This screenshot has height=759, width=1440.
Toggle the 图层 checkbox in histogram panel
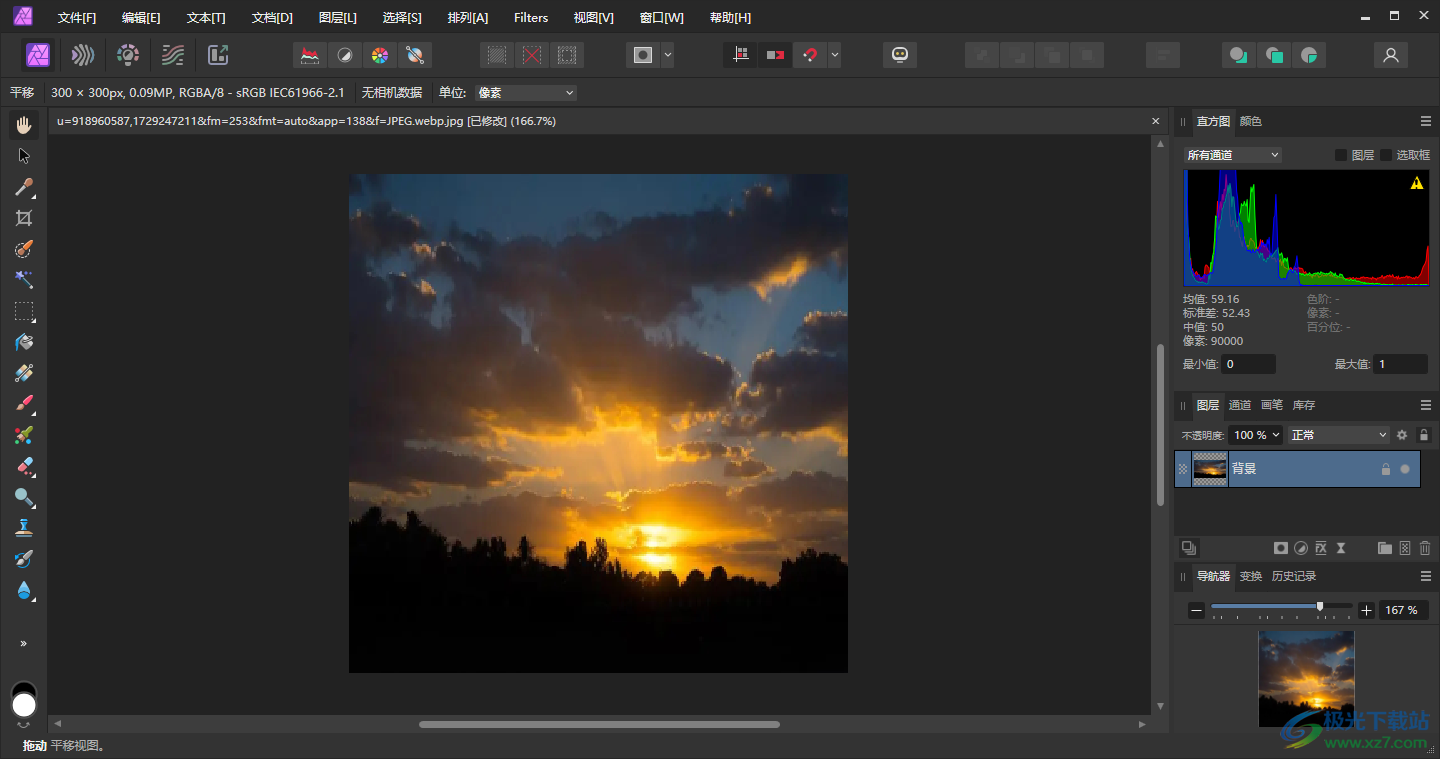coord(1341,155)
